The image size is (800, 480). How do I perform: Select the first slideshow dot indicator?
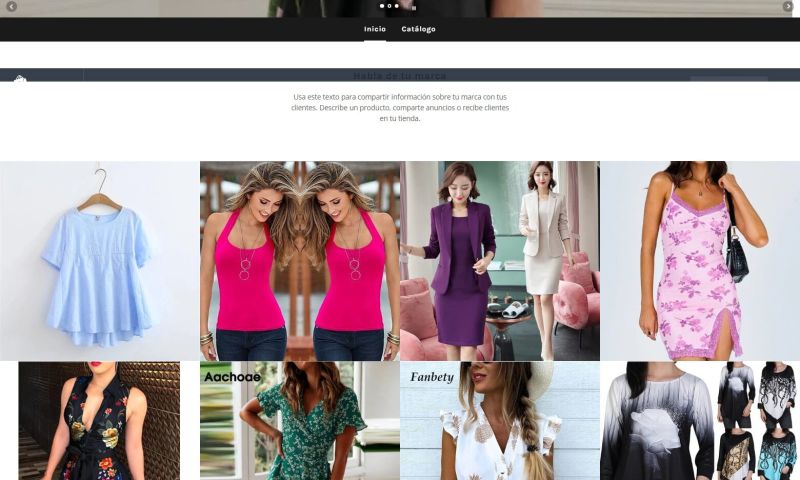pyautogui.click(x=381, y=6)
